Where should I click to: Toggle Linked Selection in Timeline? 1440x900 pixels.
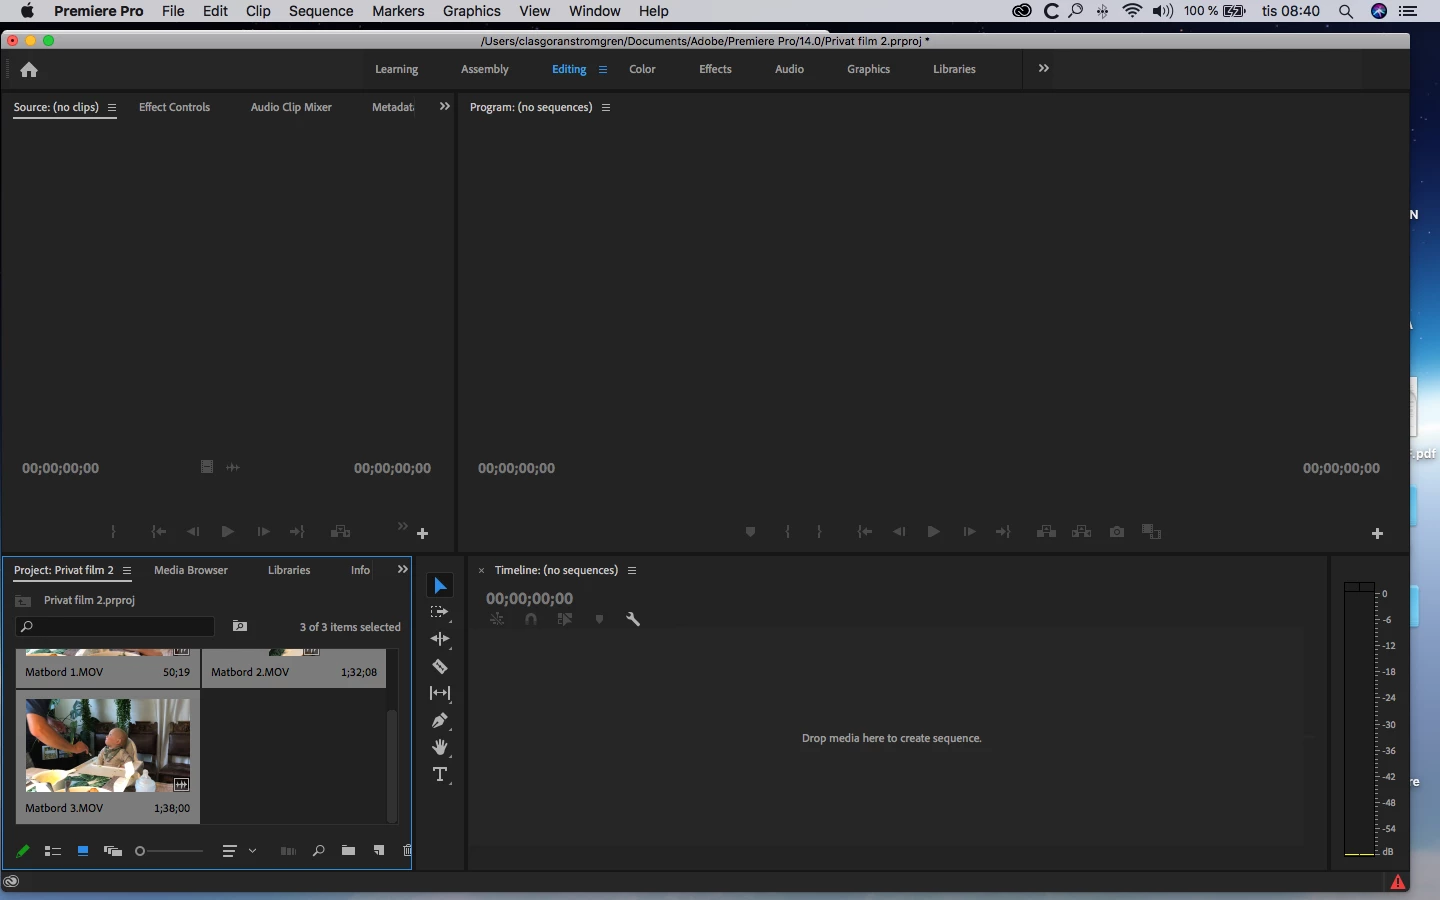click(x=565, y=619)
